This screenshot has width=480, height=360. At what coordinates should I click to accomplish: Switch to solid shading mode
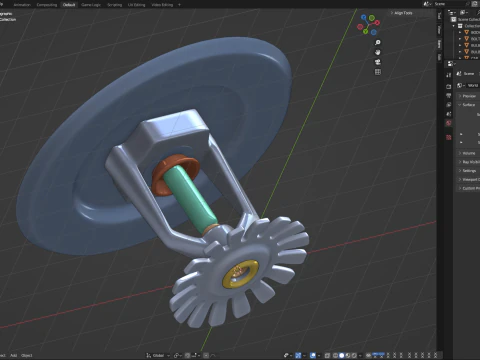(x=341, y=355)
